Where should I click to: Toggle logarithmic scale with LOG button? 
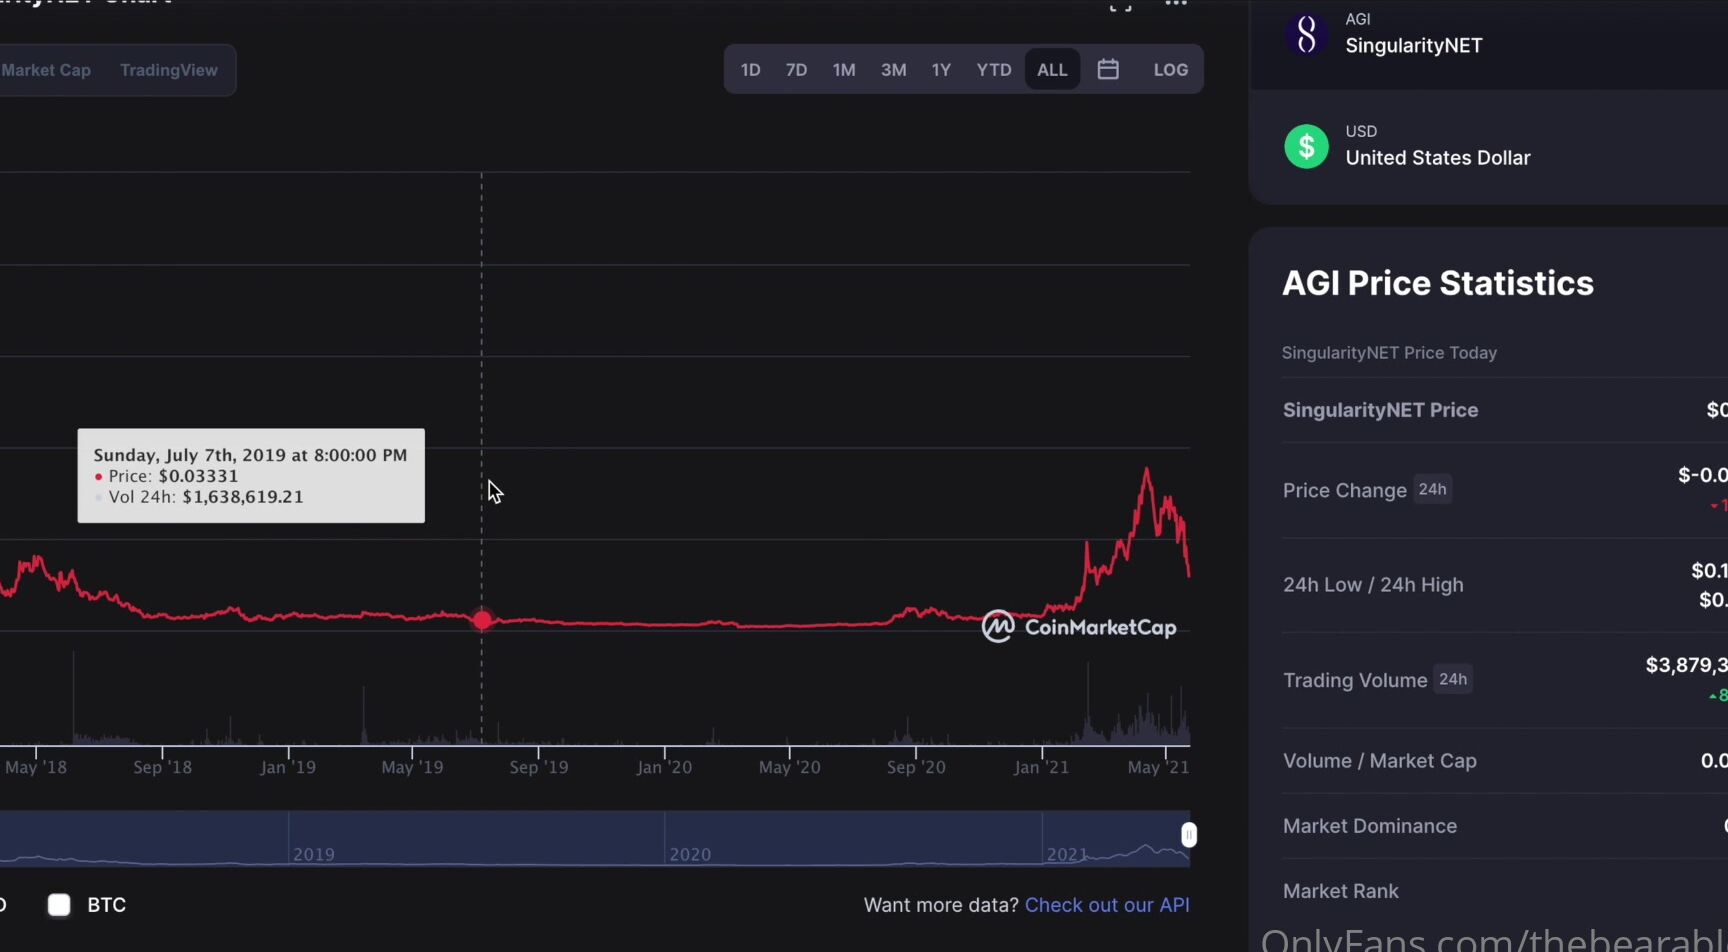(1170, 69)
